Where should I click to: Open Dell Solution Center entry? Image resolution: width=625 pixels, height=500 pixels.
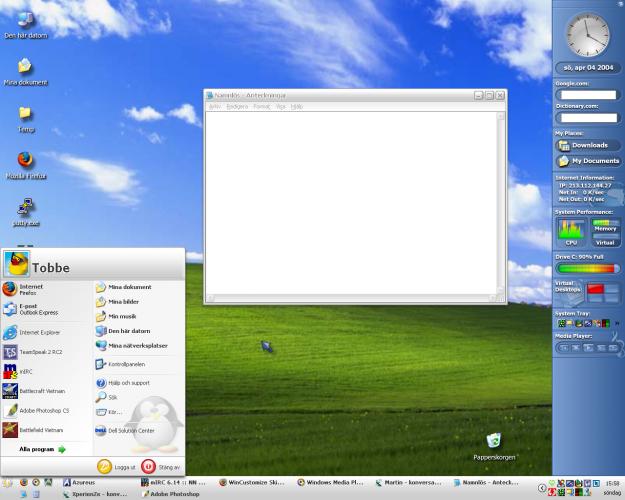coord(130,430)
